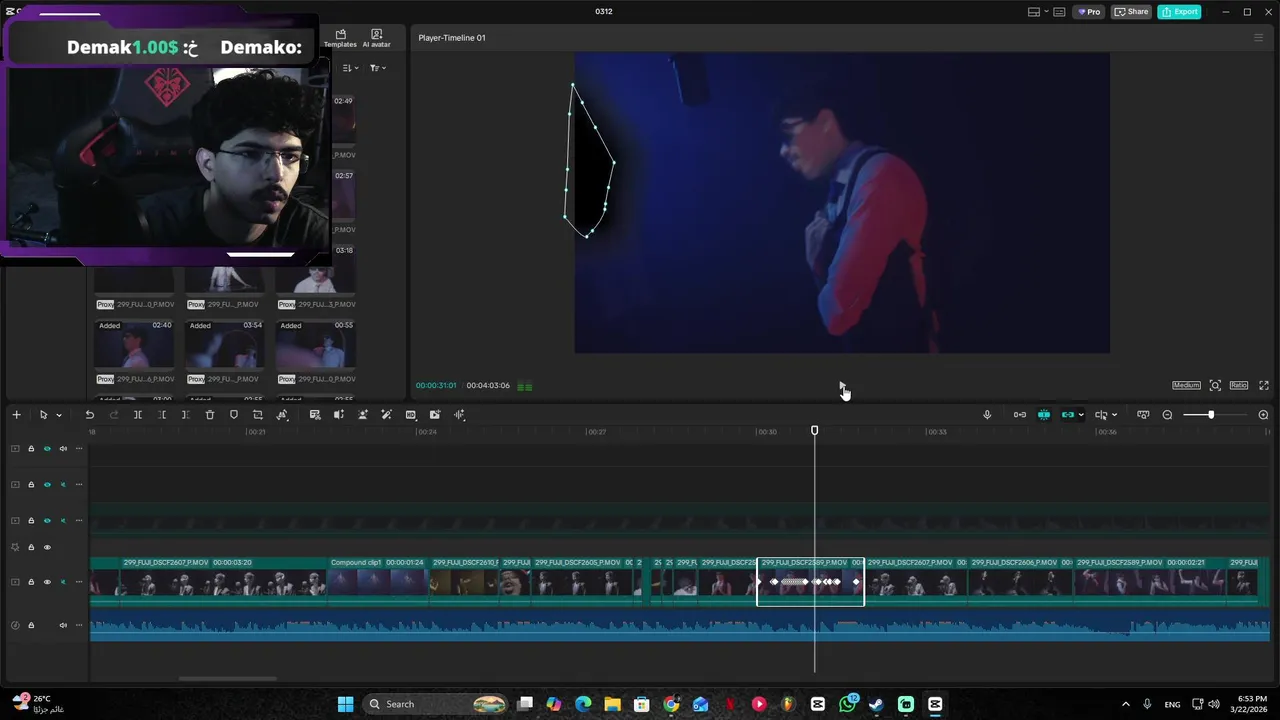1280x720 pixels.
Task: Click the taskbar Search box
Action: (437, 704)
